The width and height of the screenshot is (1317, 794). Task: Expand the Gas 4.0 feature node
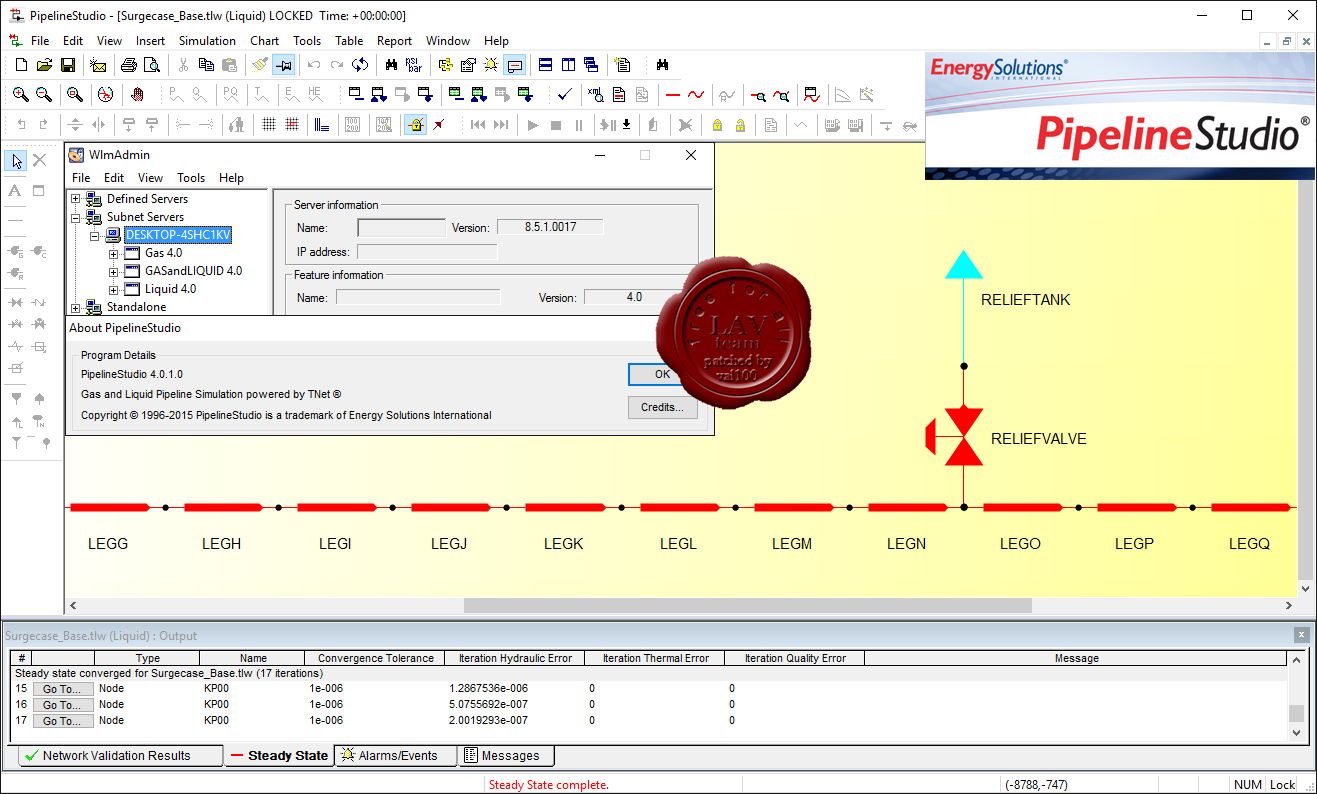113,253
